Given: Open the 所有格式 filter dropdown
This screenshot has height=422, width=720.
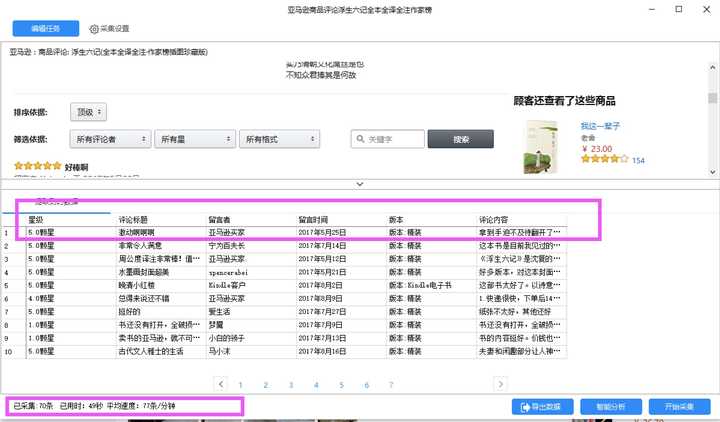Looking at the screenshot, I should click(x=279, y=139).
